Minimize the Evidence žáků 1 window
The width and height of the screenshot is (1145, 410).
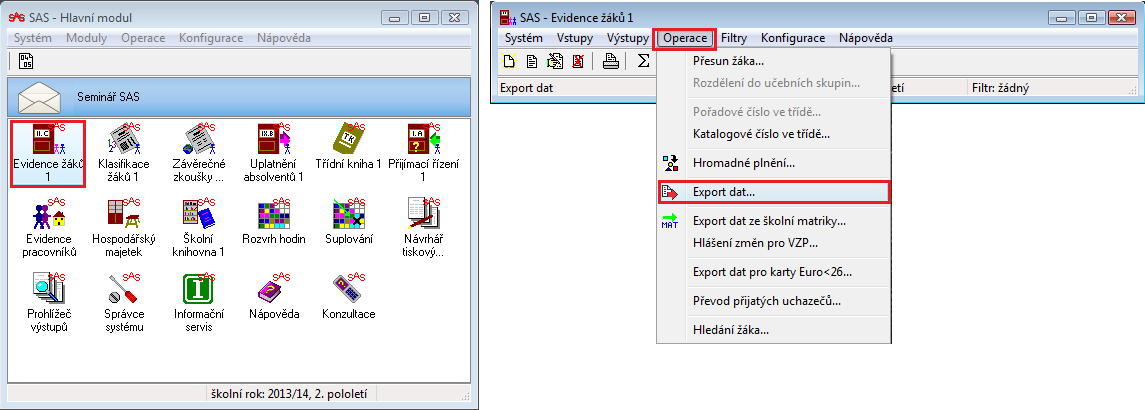1062,17
